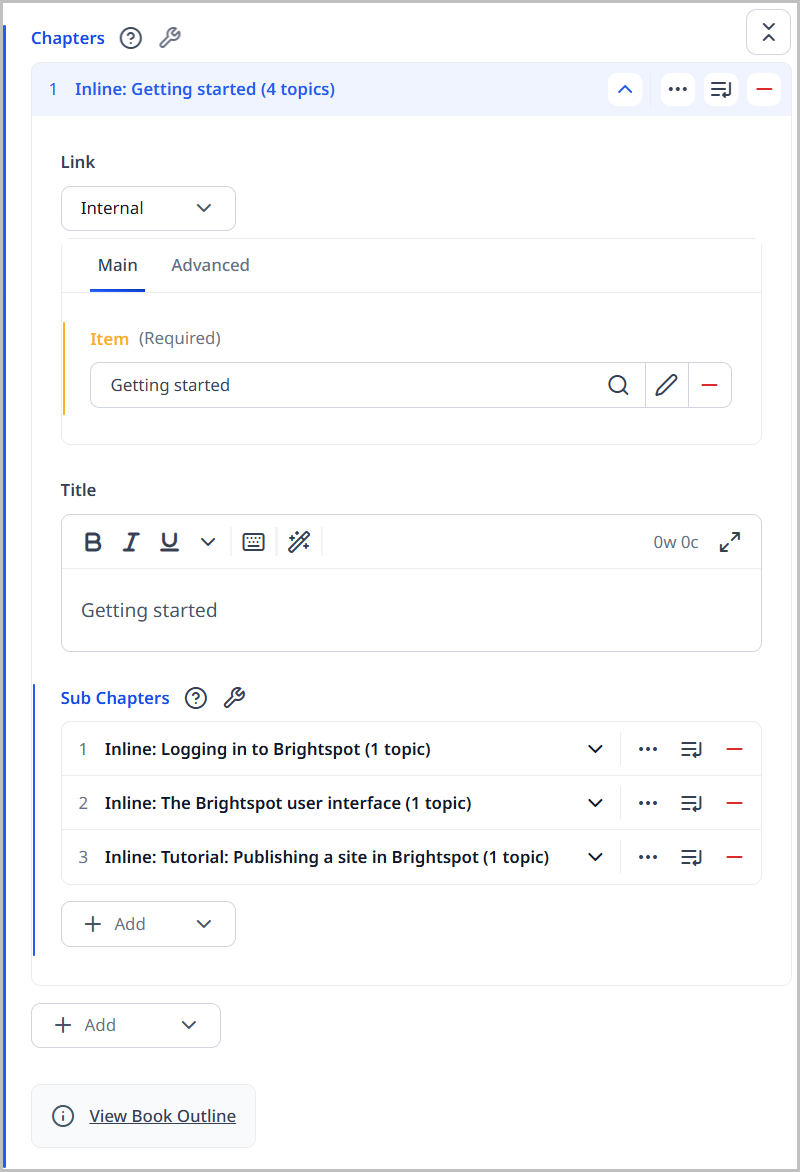
Task: Toggle italic formatting in Title editor
Action: (x=131, y=542)
